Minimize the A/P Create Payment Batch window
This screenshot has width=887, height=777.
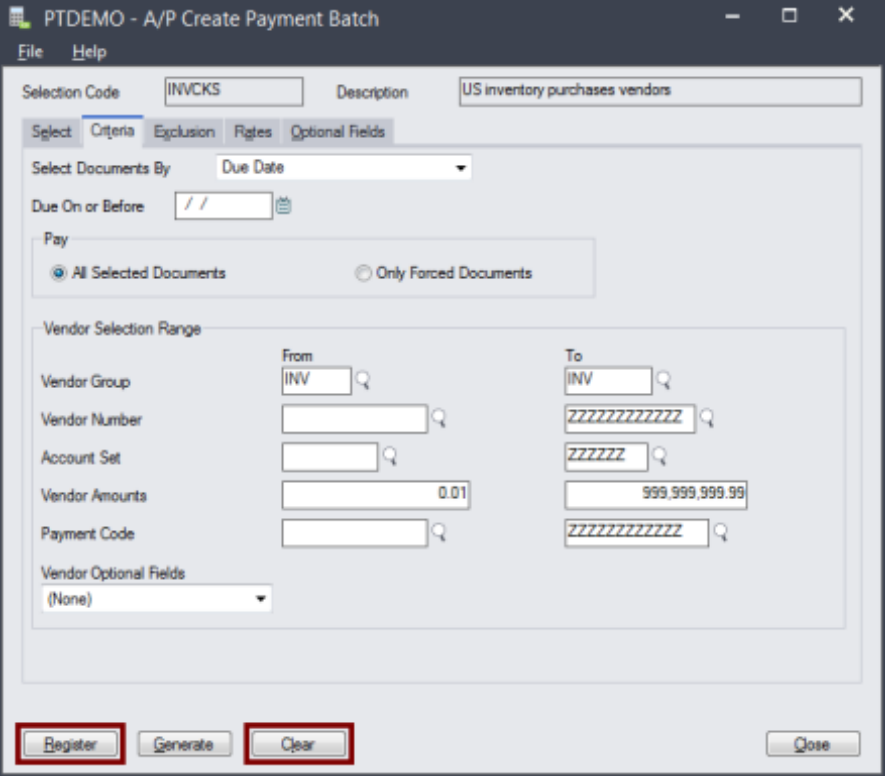pos(733,16)
